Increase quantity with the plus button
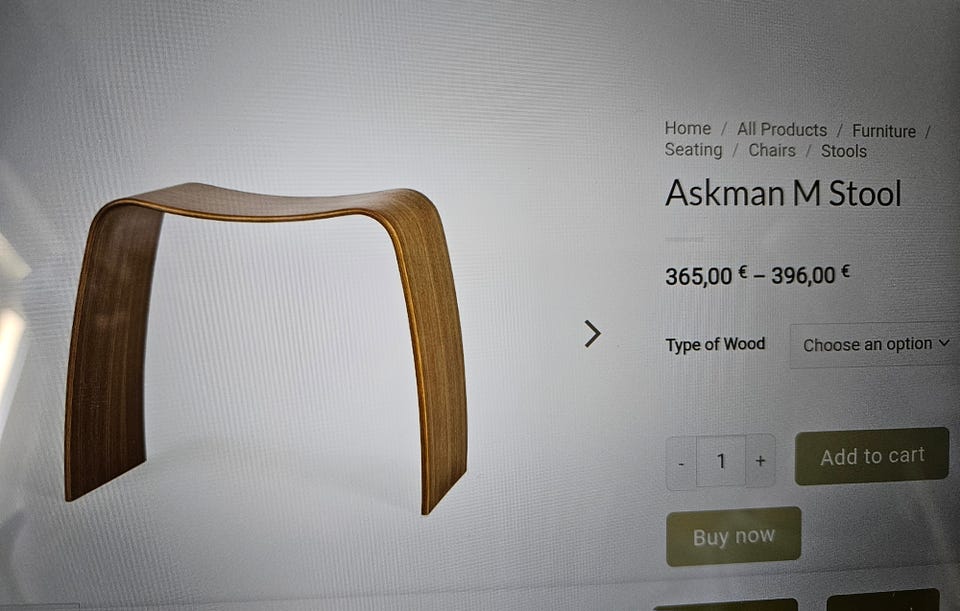This screenshot has width=960, height=611. click(x=760, y=460)
